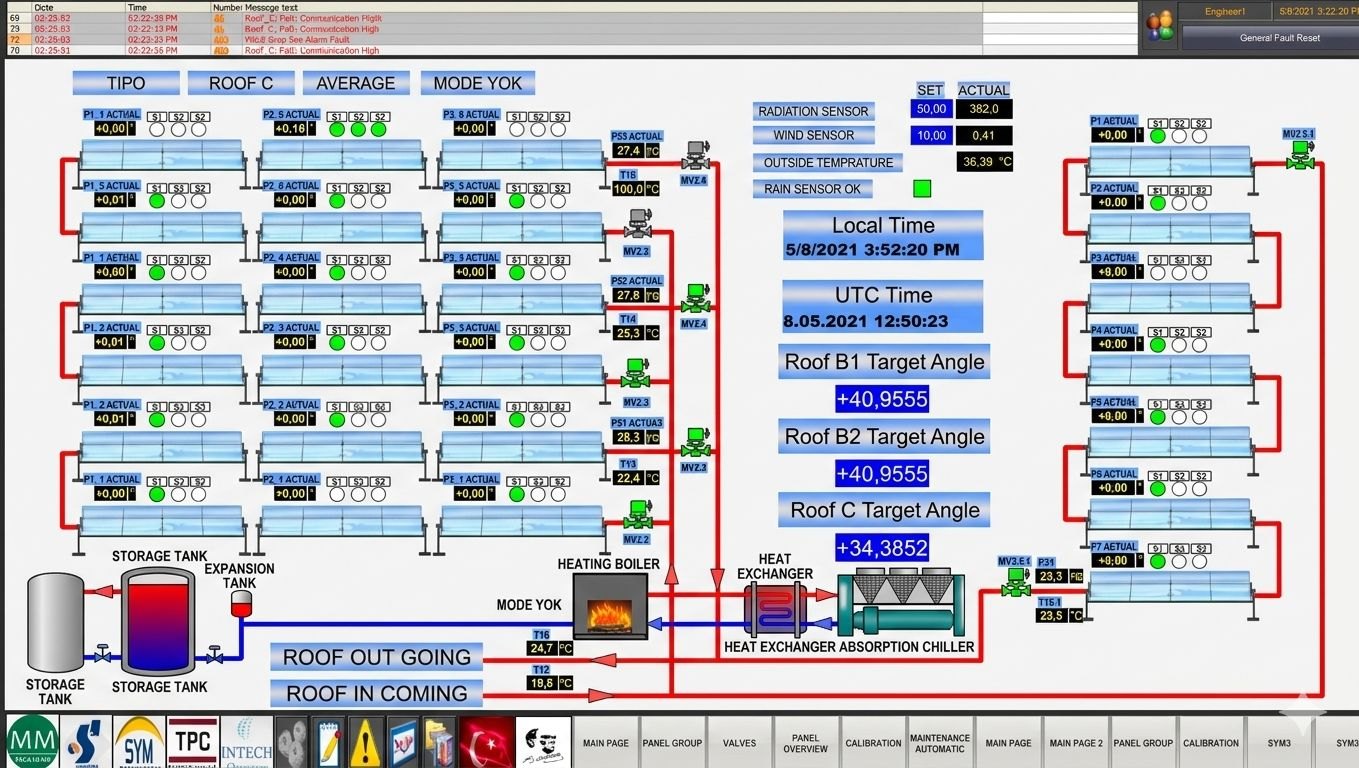Click the green MV3.E.1 valve near P31

click(1016, 583)
